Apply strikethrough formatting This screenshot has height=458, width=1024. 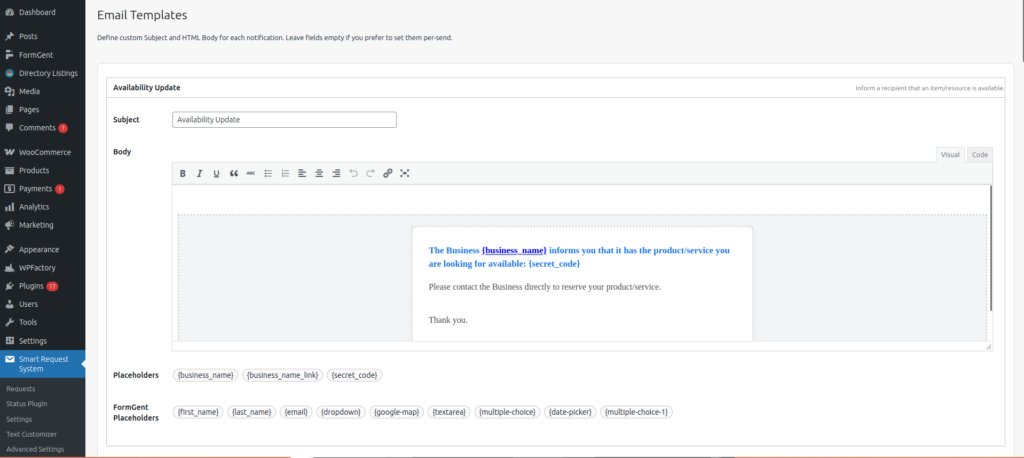[x=251, y=173]
